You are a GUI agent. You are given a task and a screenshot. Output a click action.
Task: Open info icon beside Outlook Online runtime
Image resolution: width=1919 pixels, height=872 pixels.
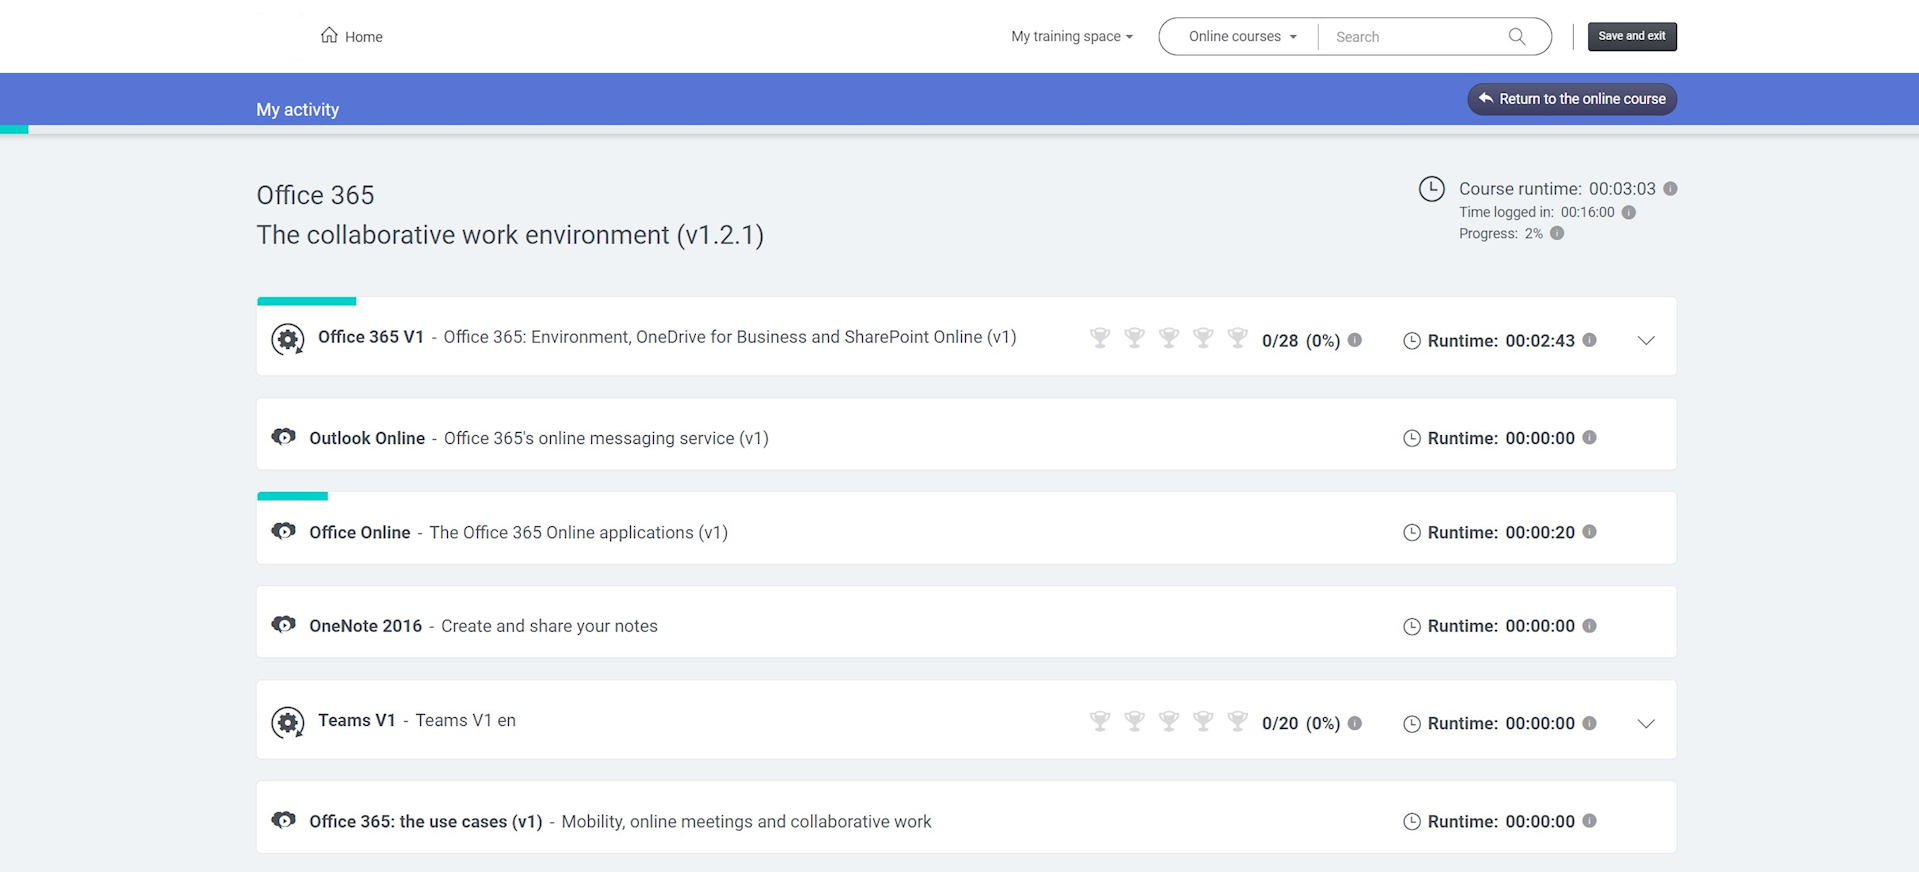tap(1590, 437)
